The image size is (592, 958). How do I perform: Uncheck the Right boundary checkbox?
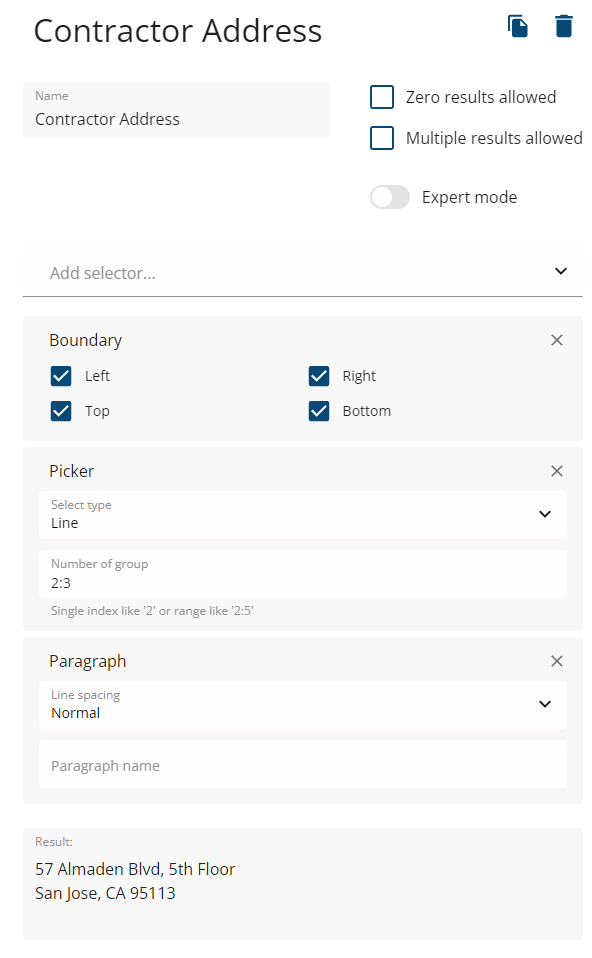[x=319, y=376]
